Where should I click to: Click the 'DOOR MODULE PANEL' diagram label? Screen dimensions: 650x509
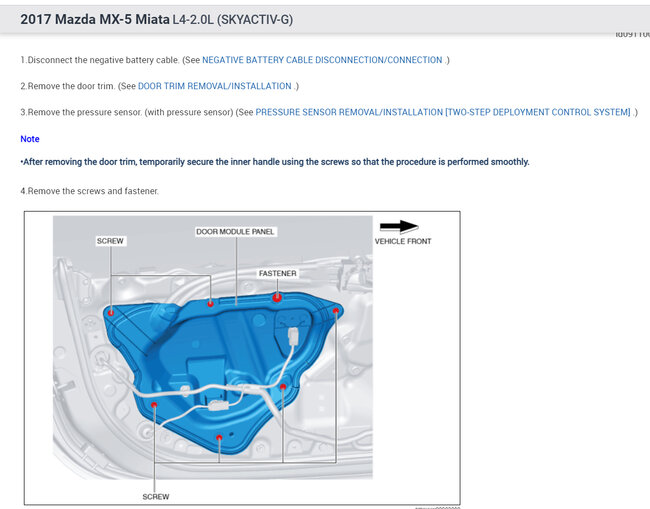click(x=235, y=232)
